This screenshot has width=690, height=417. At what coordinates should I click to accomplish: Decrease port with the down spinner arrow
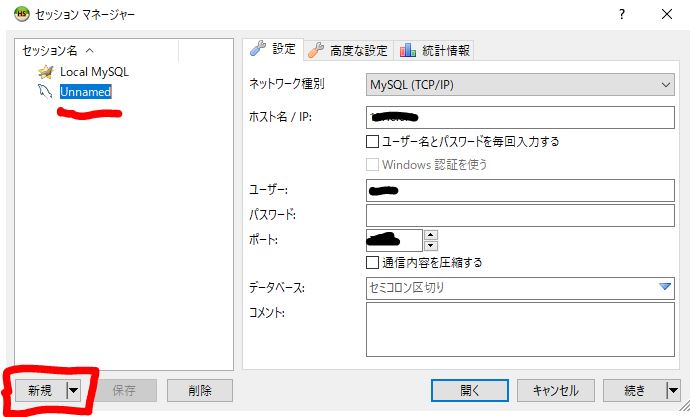430,245
